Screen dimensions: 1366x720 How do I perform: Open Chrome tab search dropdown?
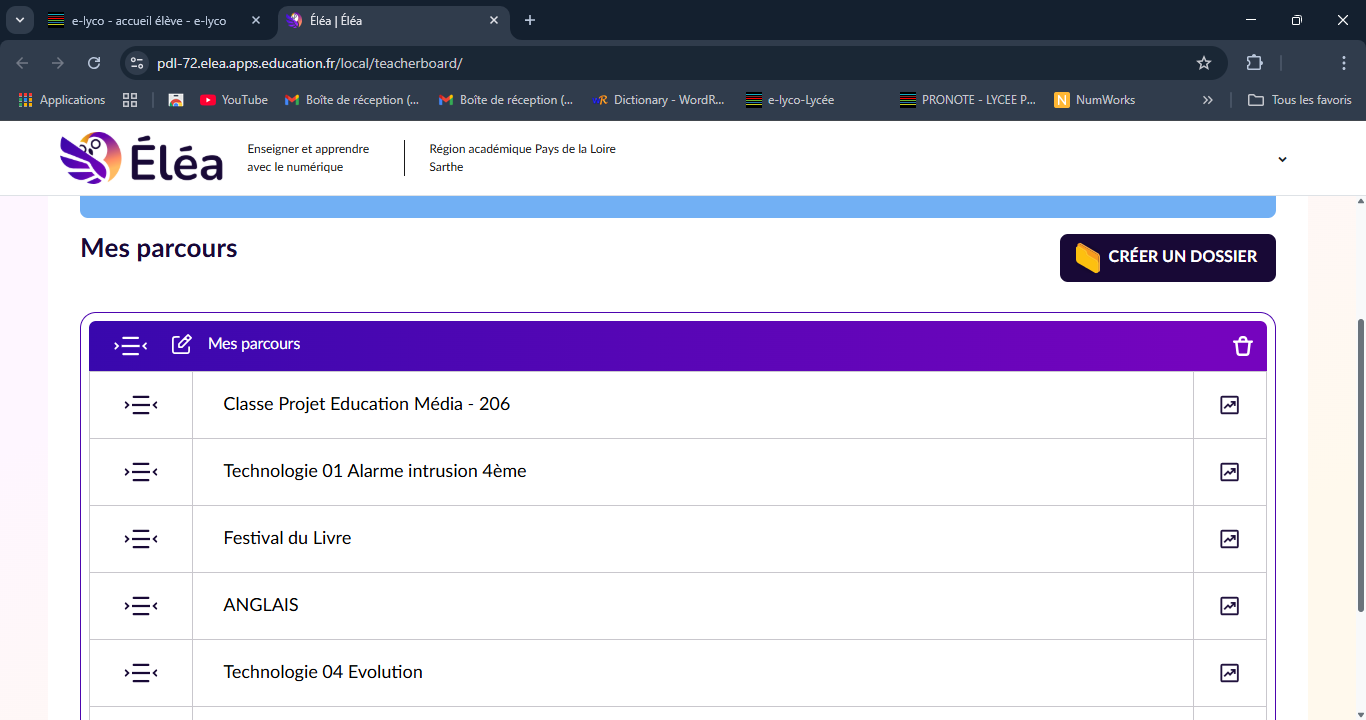[19, 20]
